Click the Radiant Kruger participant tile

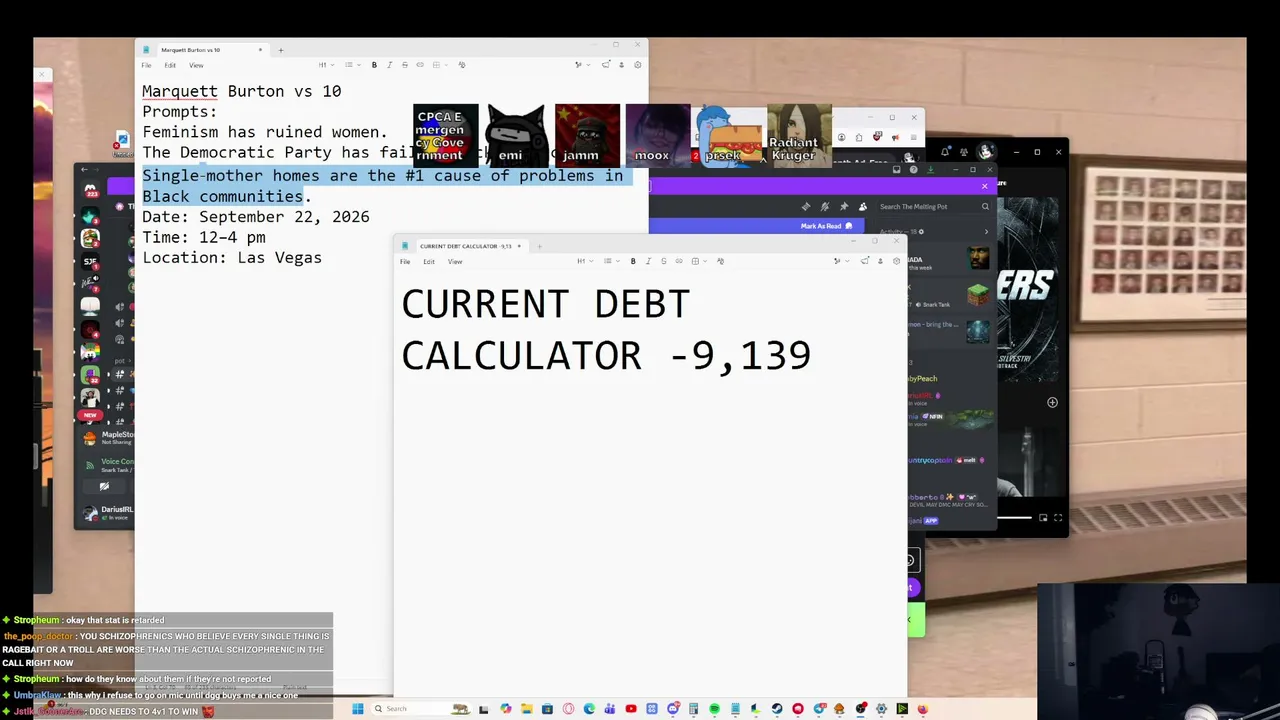point(799,135)
